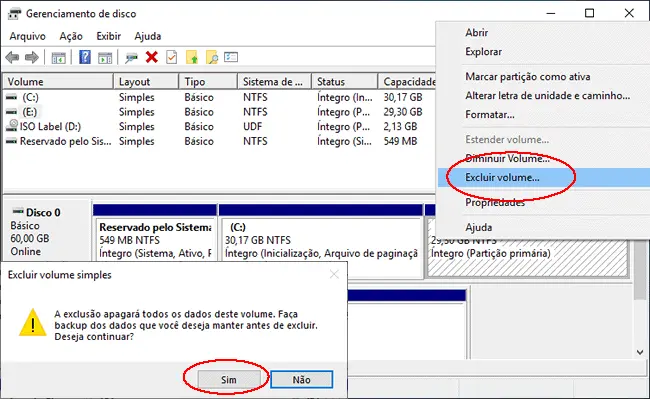Open the blue question mark help icon
The height and width of the screenshot is (399, 650).
point(85,57)
